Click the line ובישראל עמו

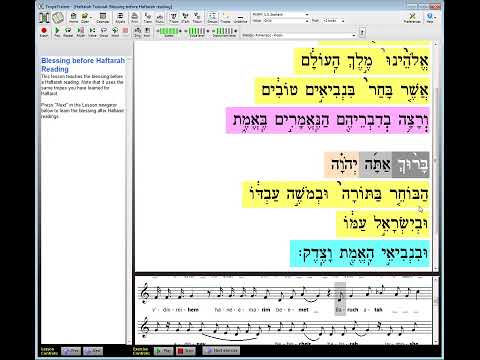click(x=383, y=224)
